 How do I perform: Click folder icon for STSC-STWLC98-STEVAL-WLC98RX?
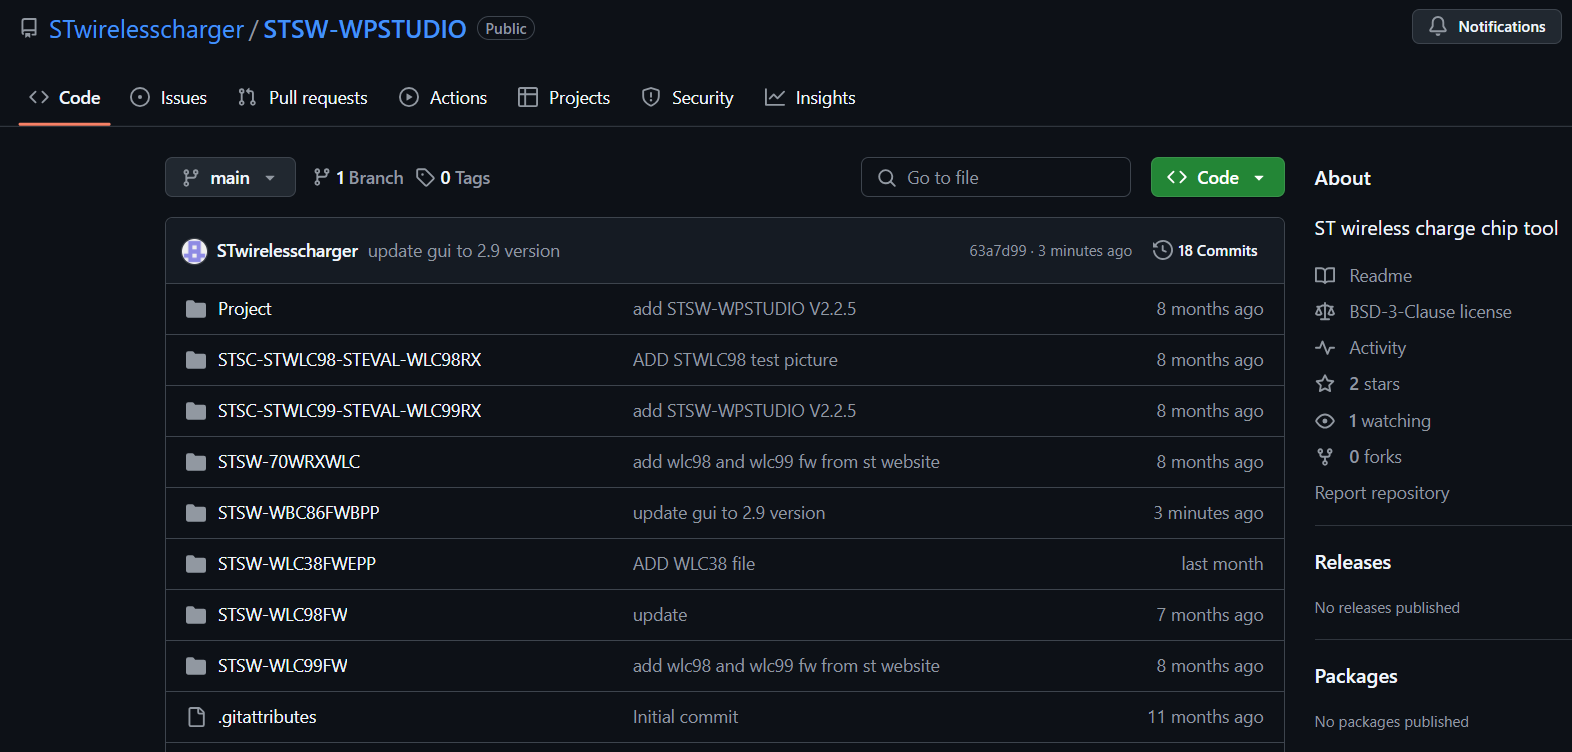(x=196, y=360)
